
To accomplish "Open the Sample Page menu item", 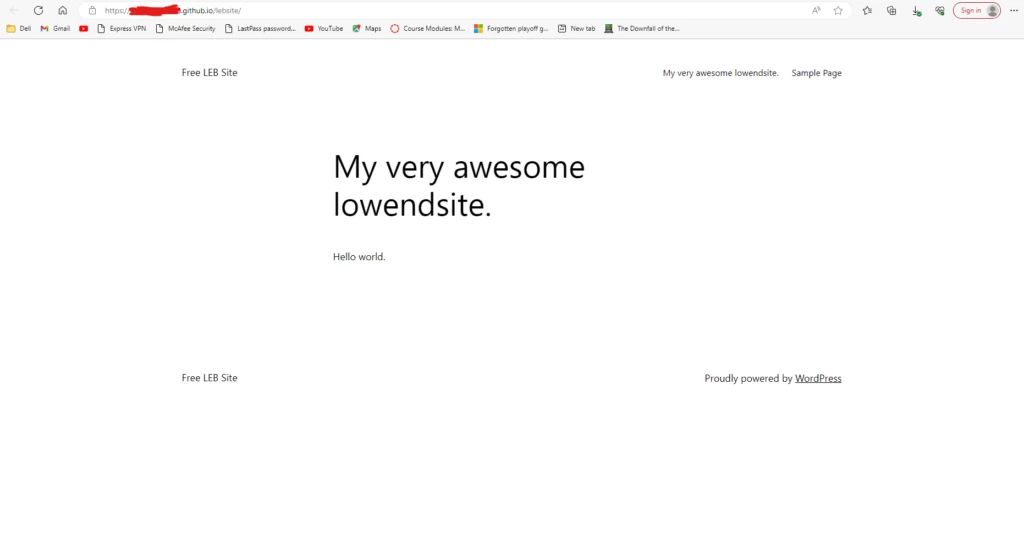I will tap(816, 73).
